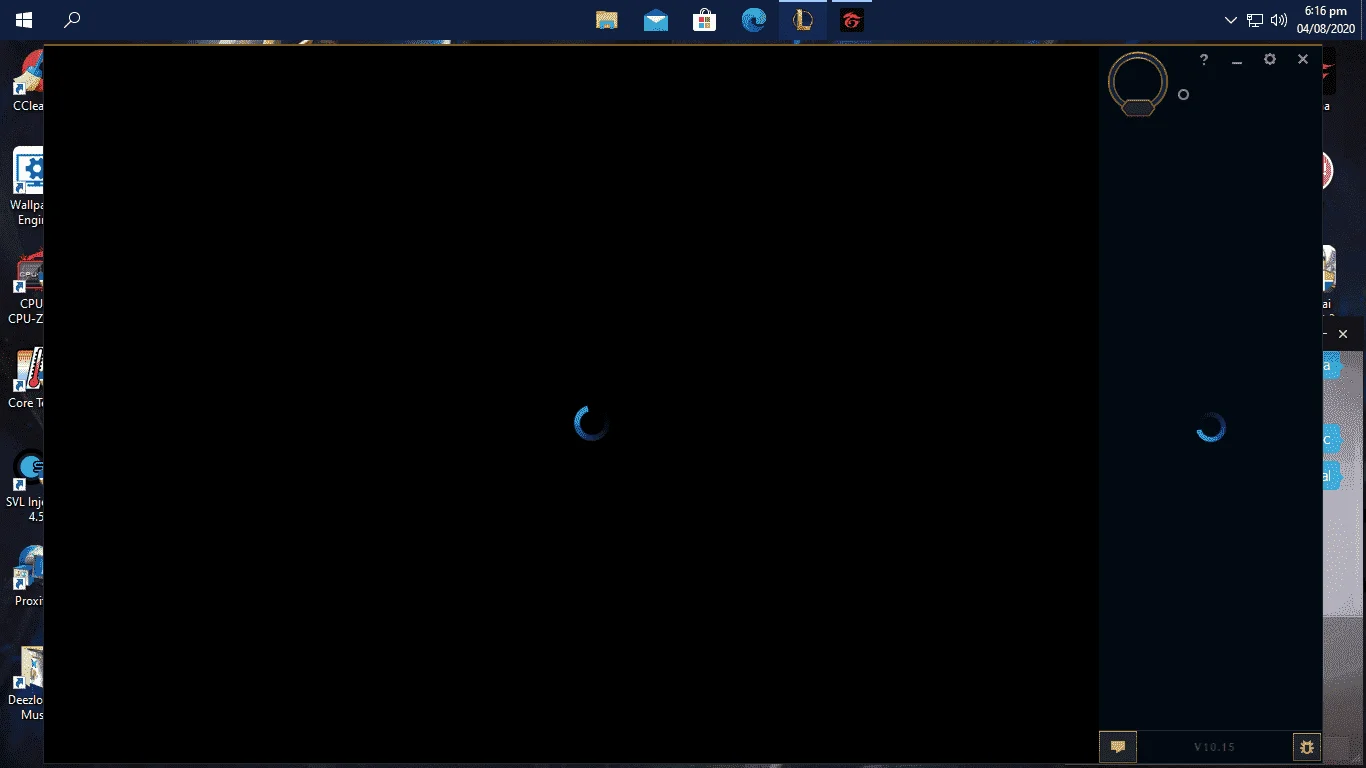1366x768 pixels.
Task: Minimize the League client window
Action: (x=1237, y=60)
